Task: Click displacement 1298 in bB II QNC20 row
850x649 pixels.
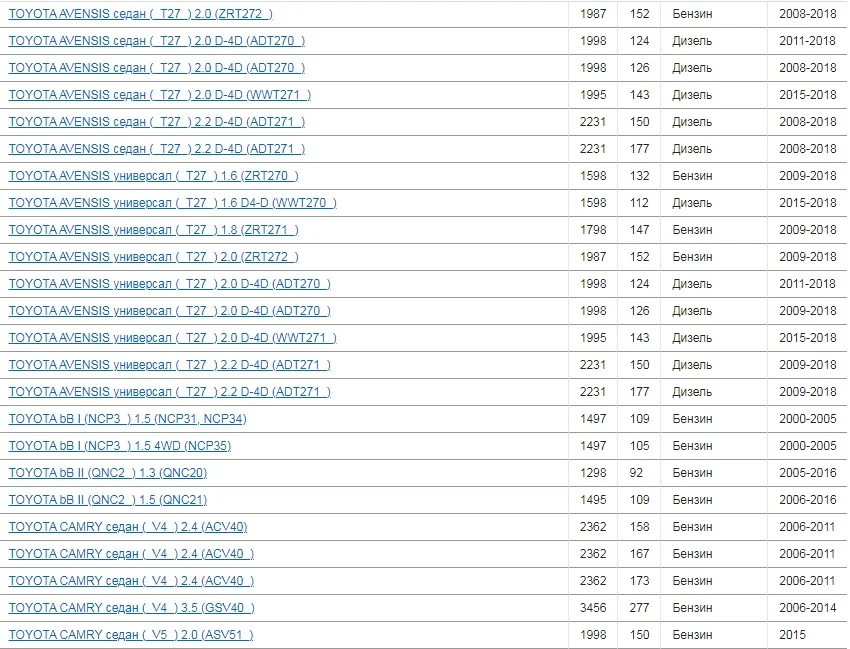Action: 593,473
